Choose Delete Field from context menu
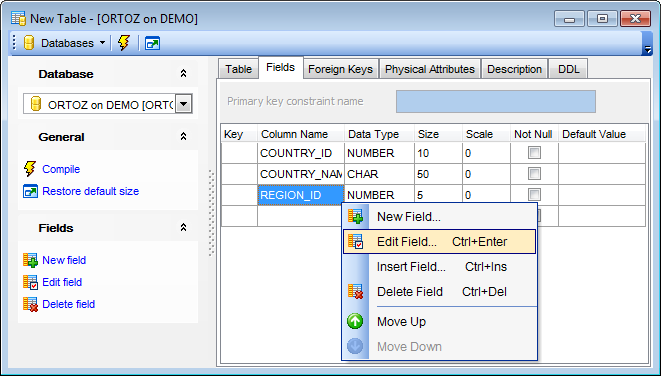Image resolution: width=661 pixels, height=376 pixels. pos(439,292)
